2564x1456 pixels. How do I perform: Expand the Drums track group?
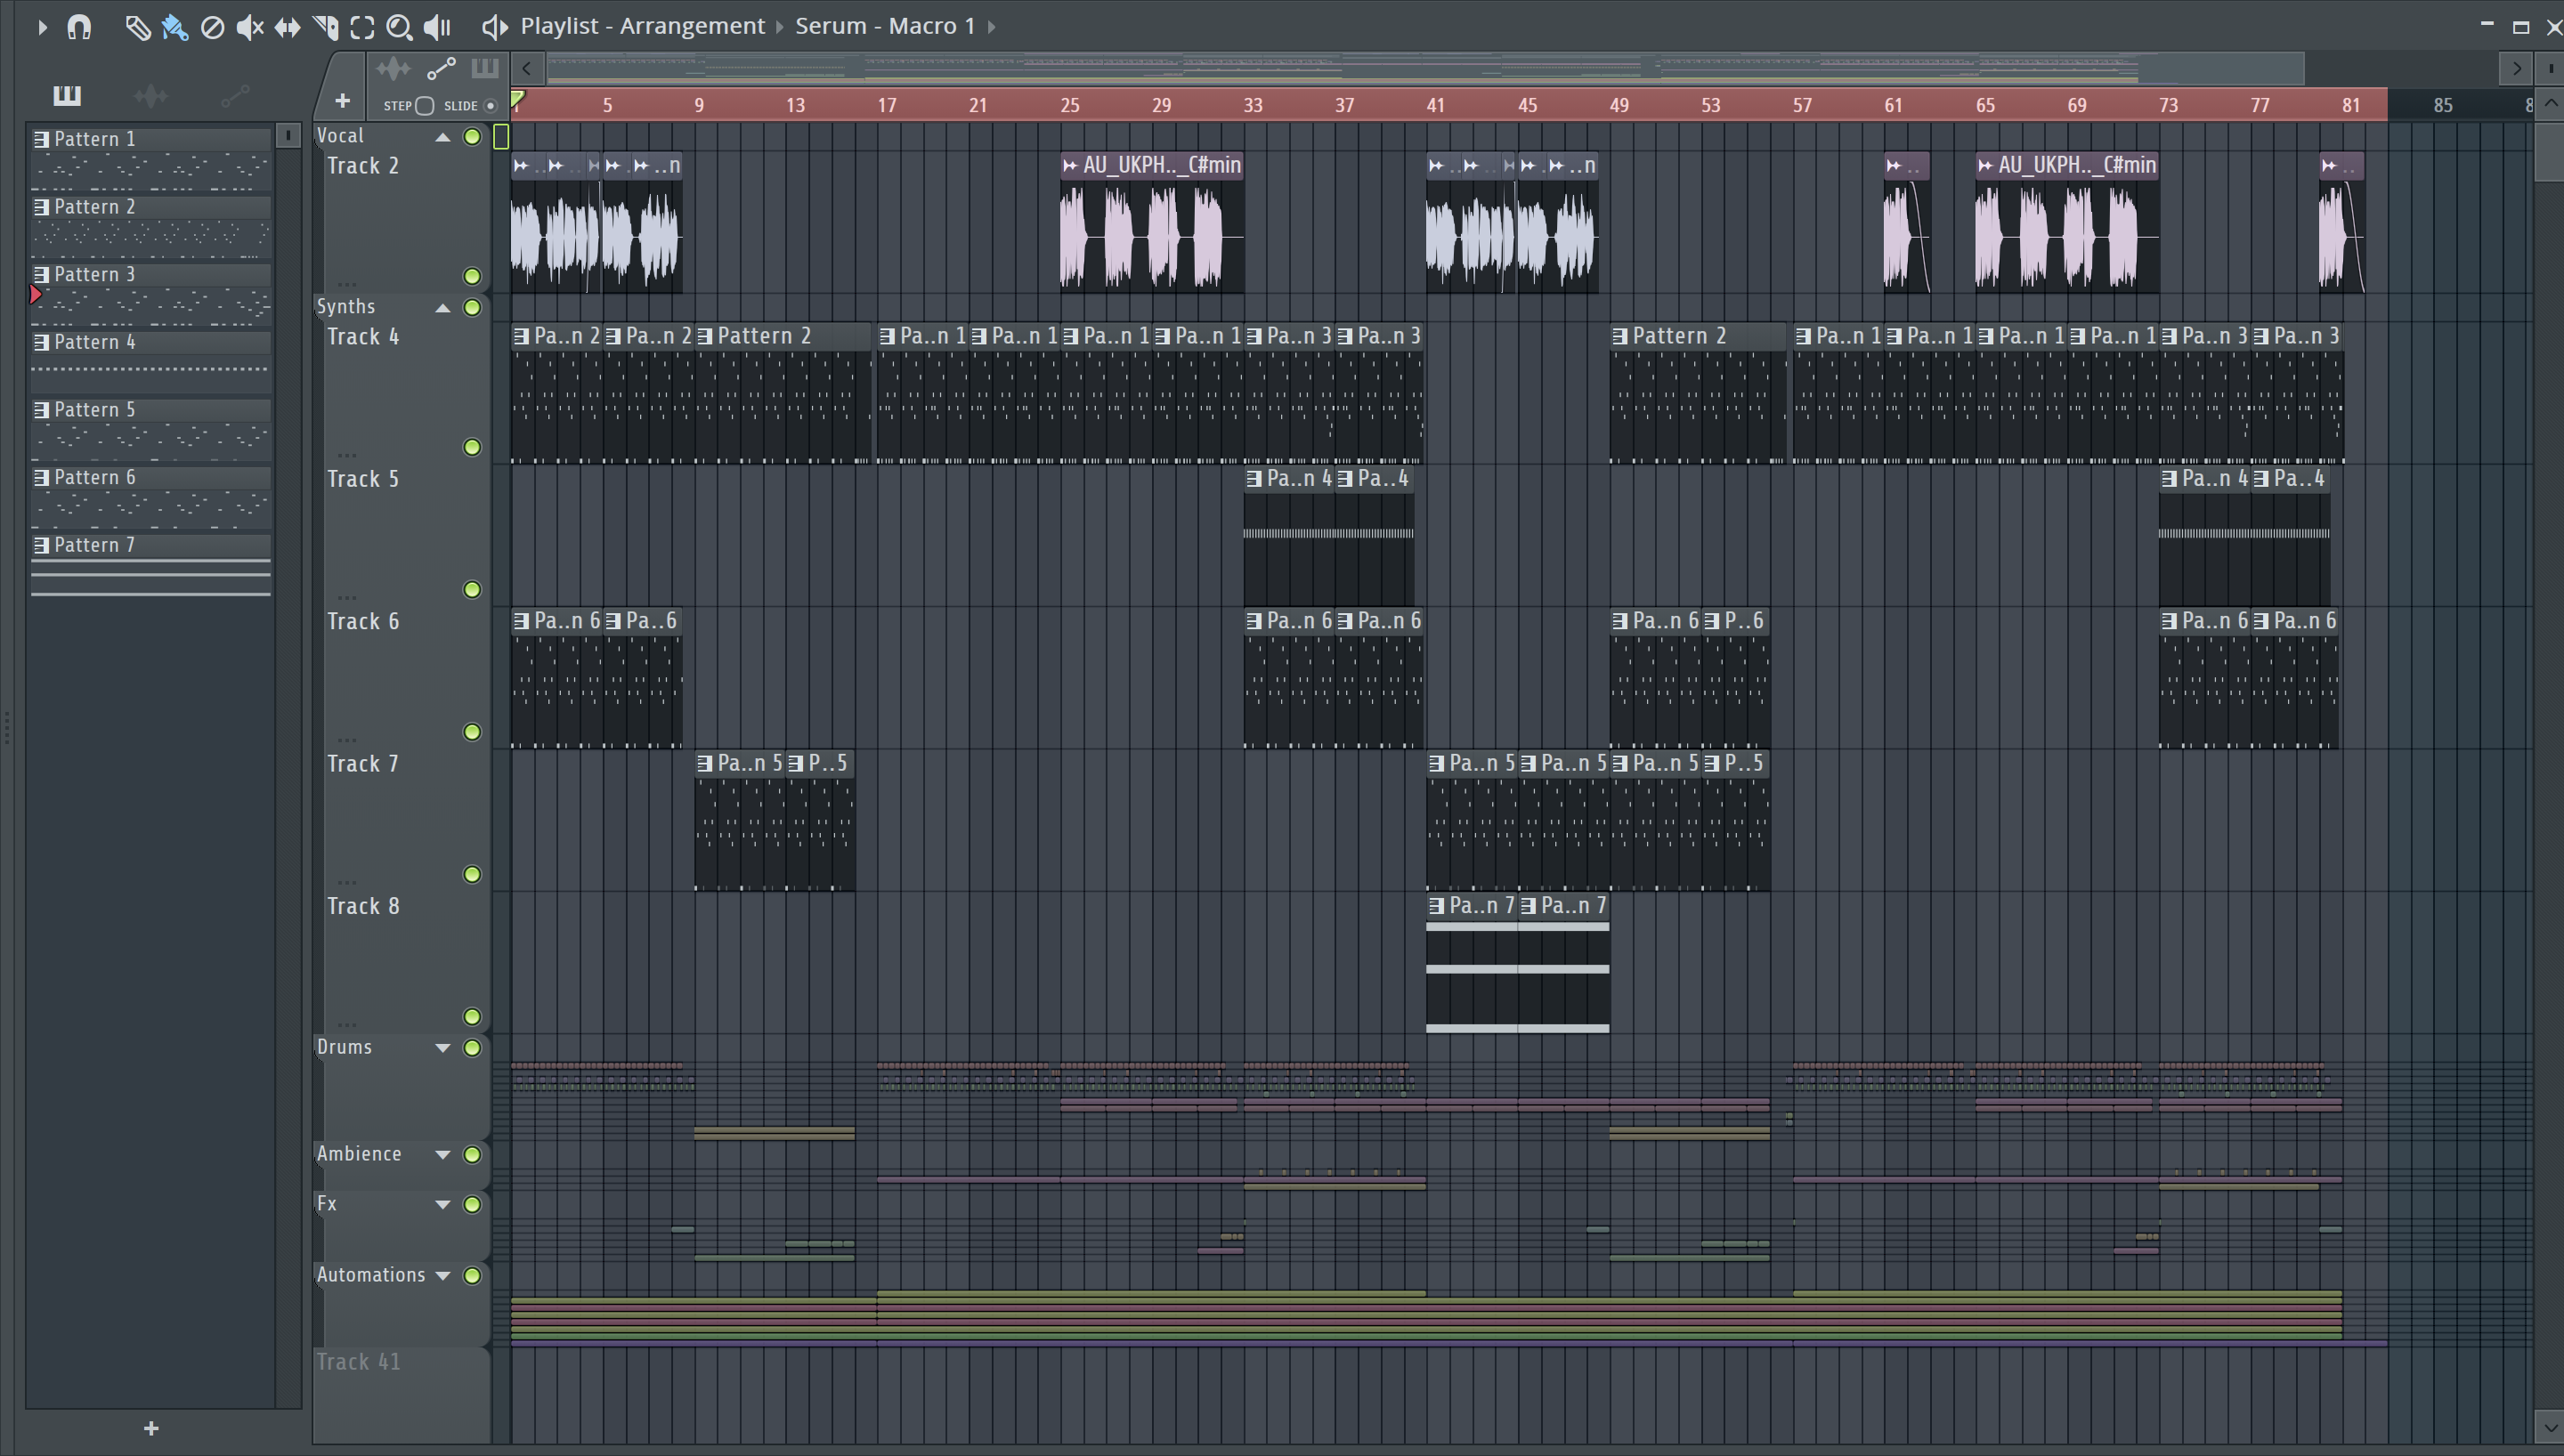click(442, 1048)
